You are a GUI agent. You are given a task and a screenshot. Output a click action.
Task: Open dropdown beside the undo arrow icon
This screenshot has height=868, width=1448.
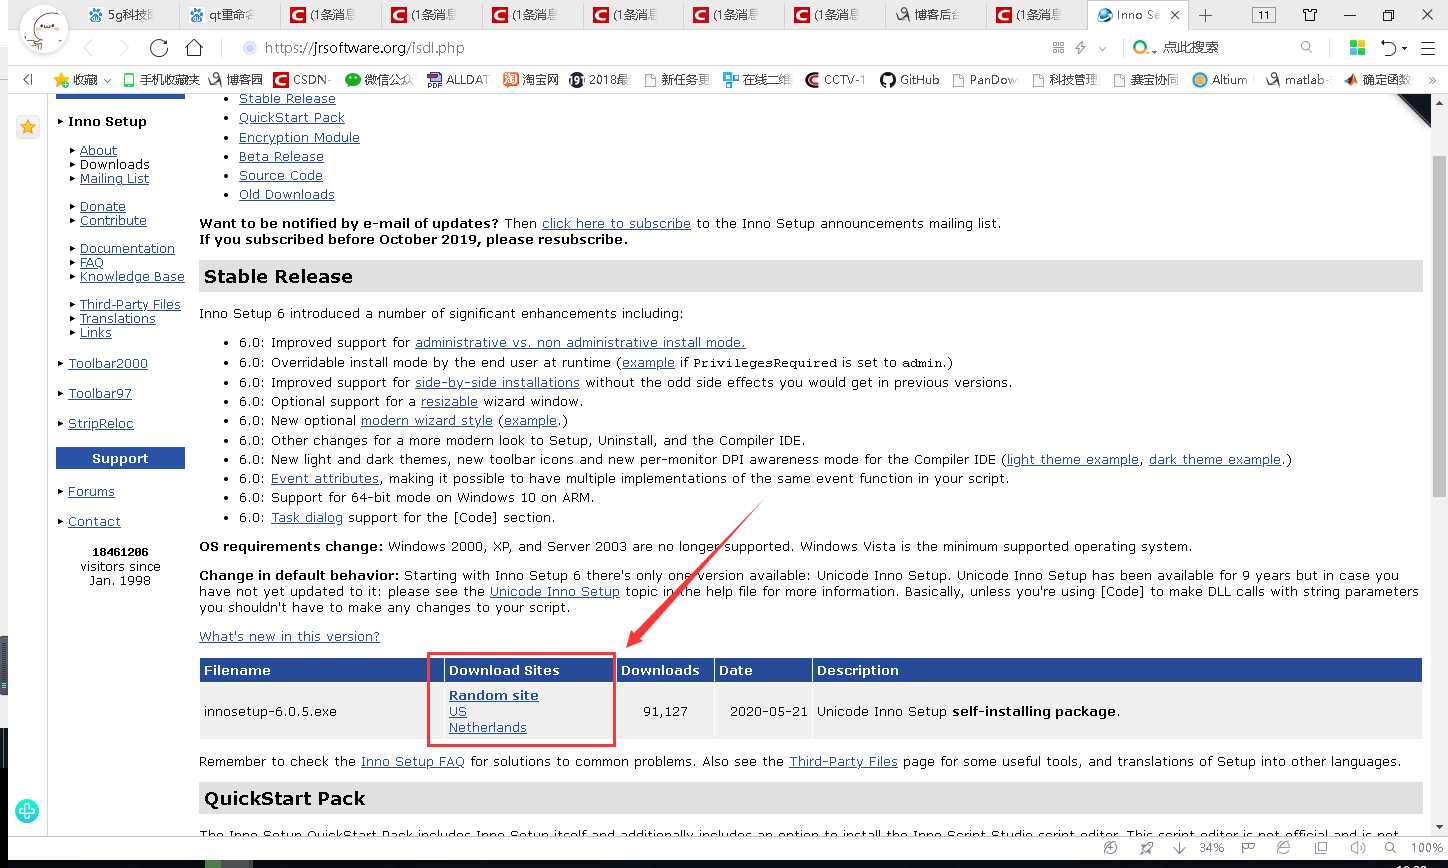(x=1405, y=48)
